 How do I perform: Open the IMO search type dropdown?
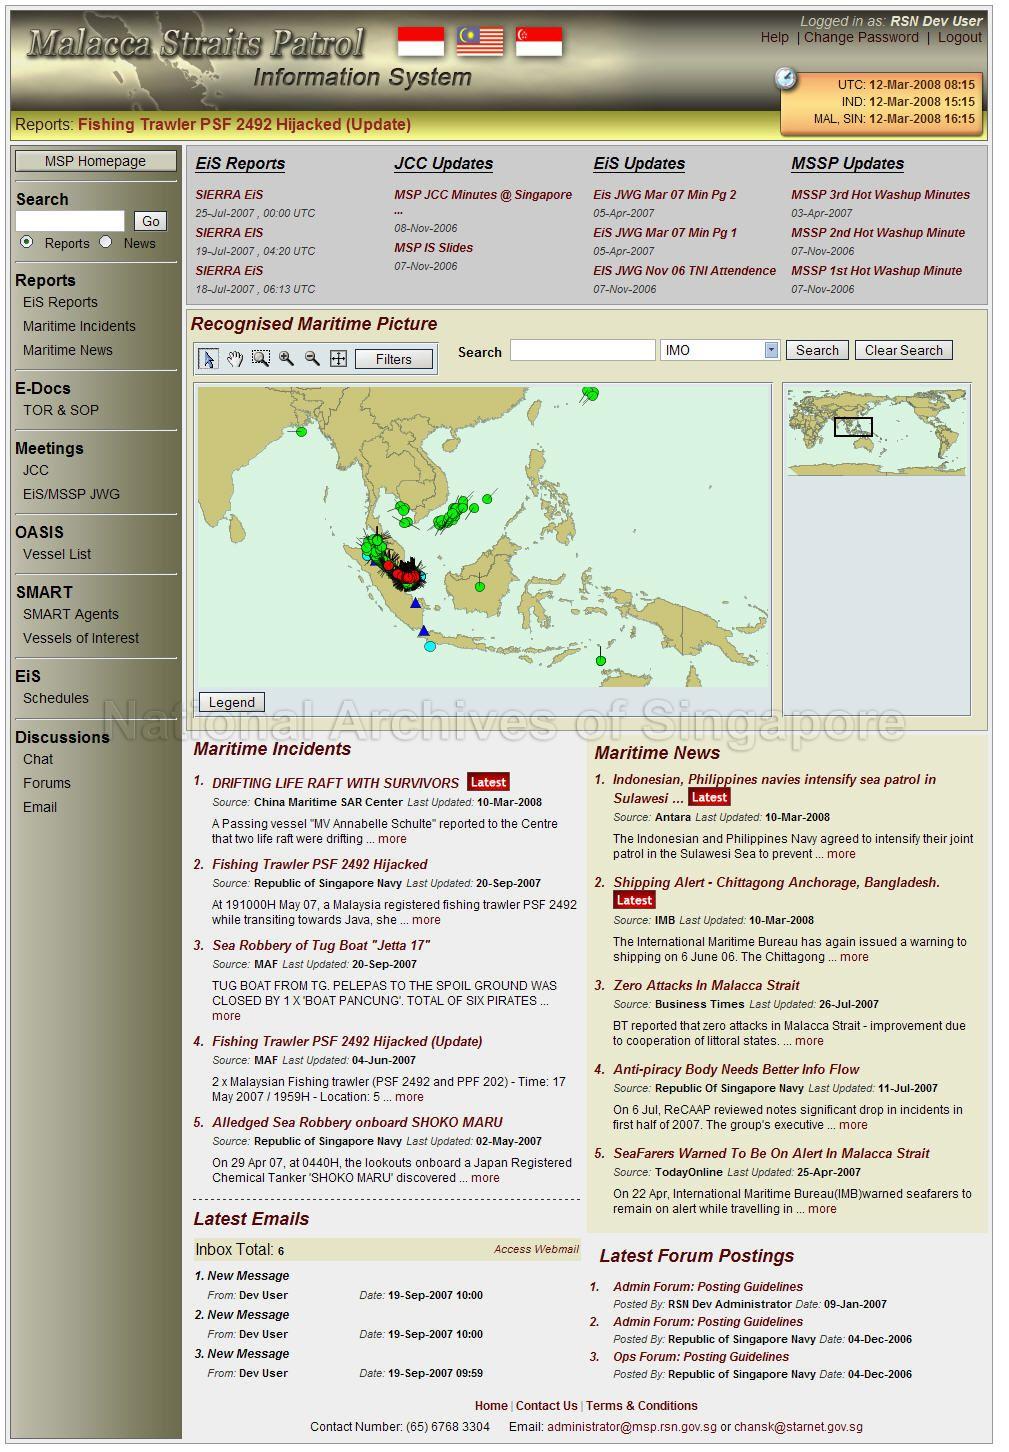coord(771,350)
